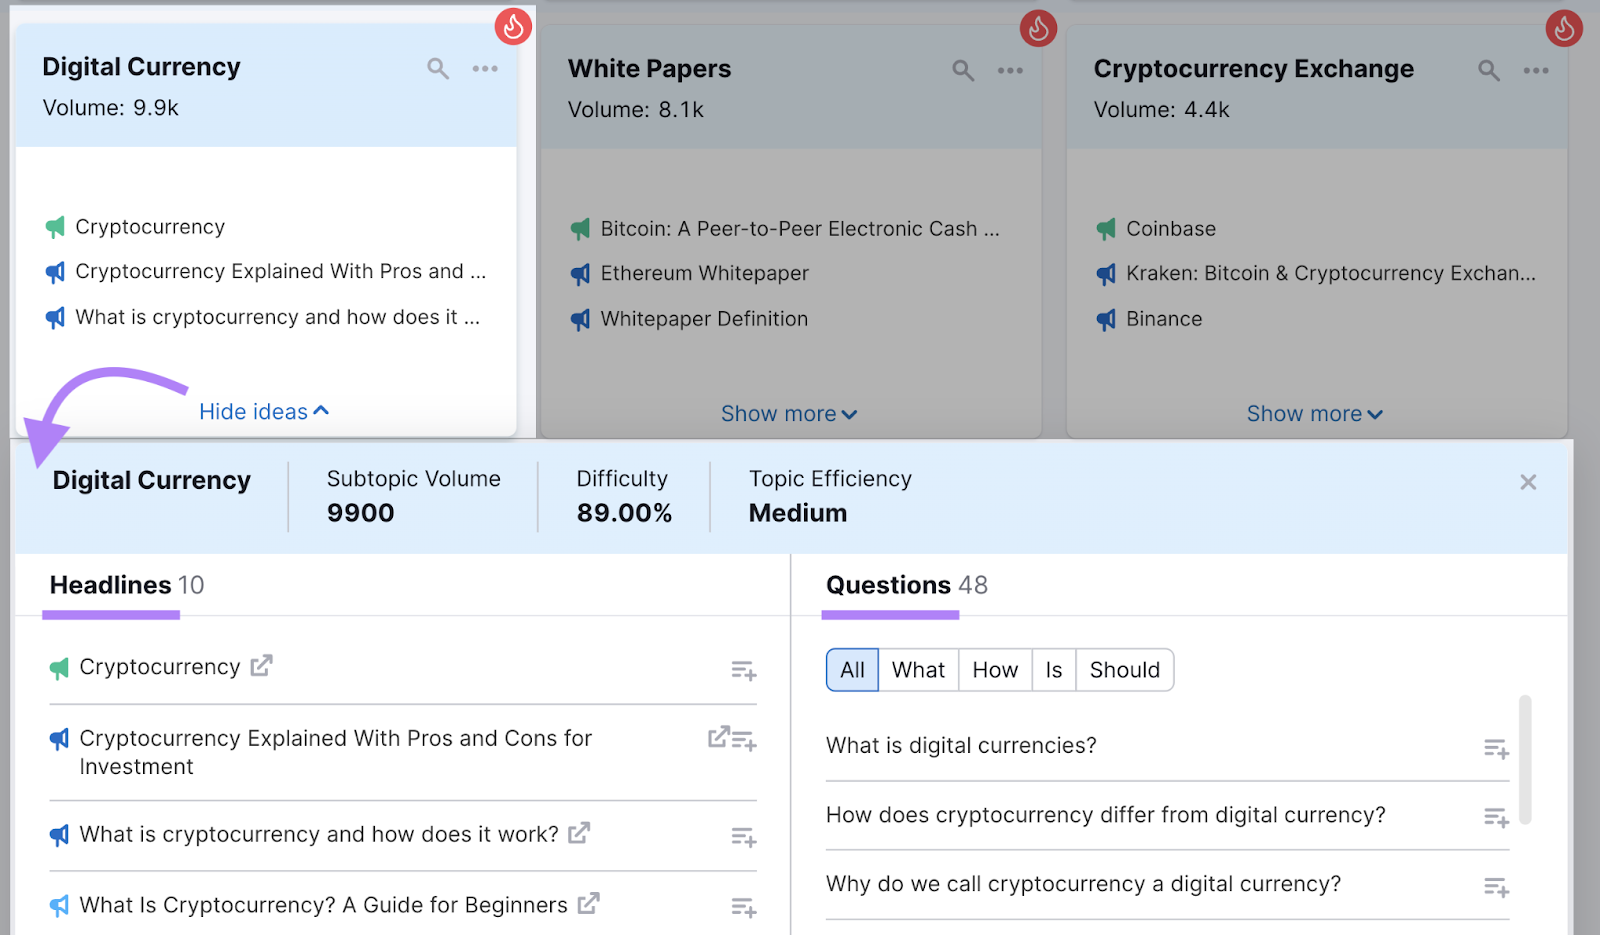Filter questions by Should
The image size is (1600, 935).
point(1125,670)
